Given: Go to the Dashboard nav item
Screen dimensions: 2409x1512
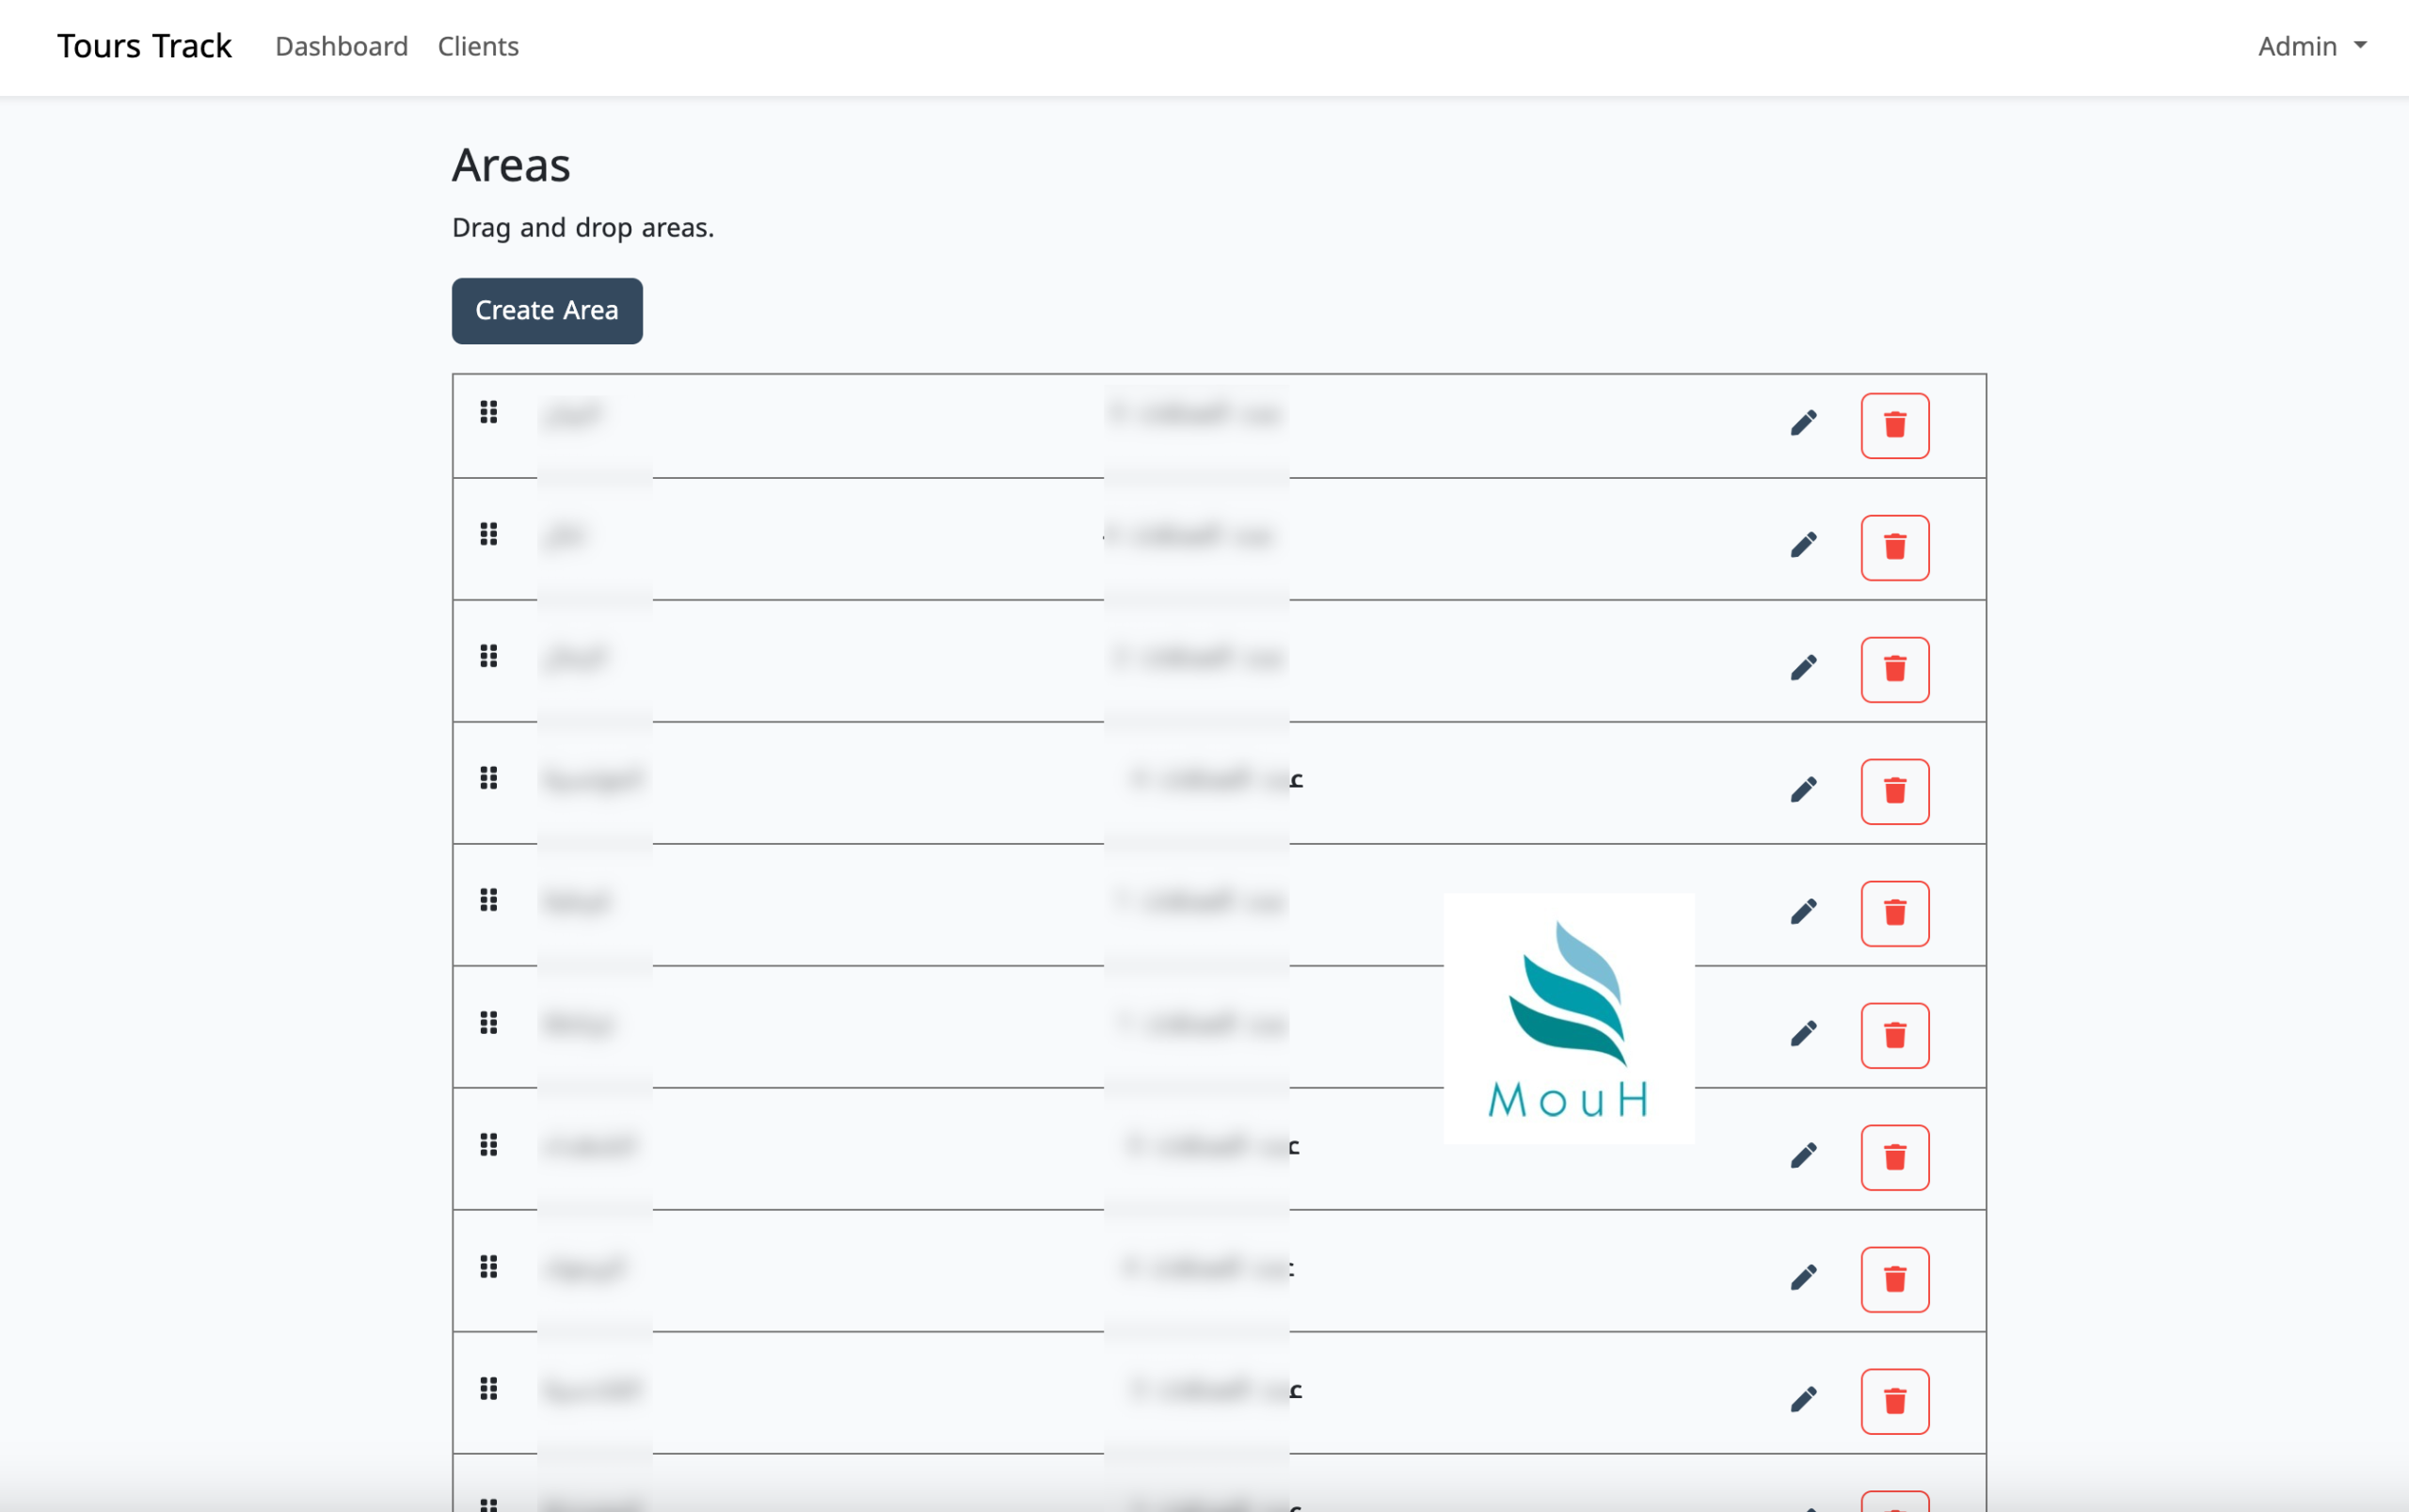Looking at the screenshot, I should click(341, 46).
